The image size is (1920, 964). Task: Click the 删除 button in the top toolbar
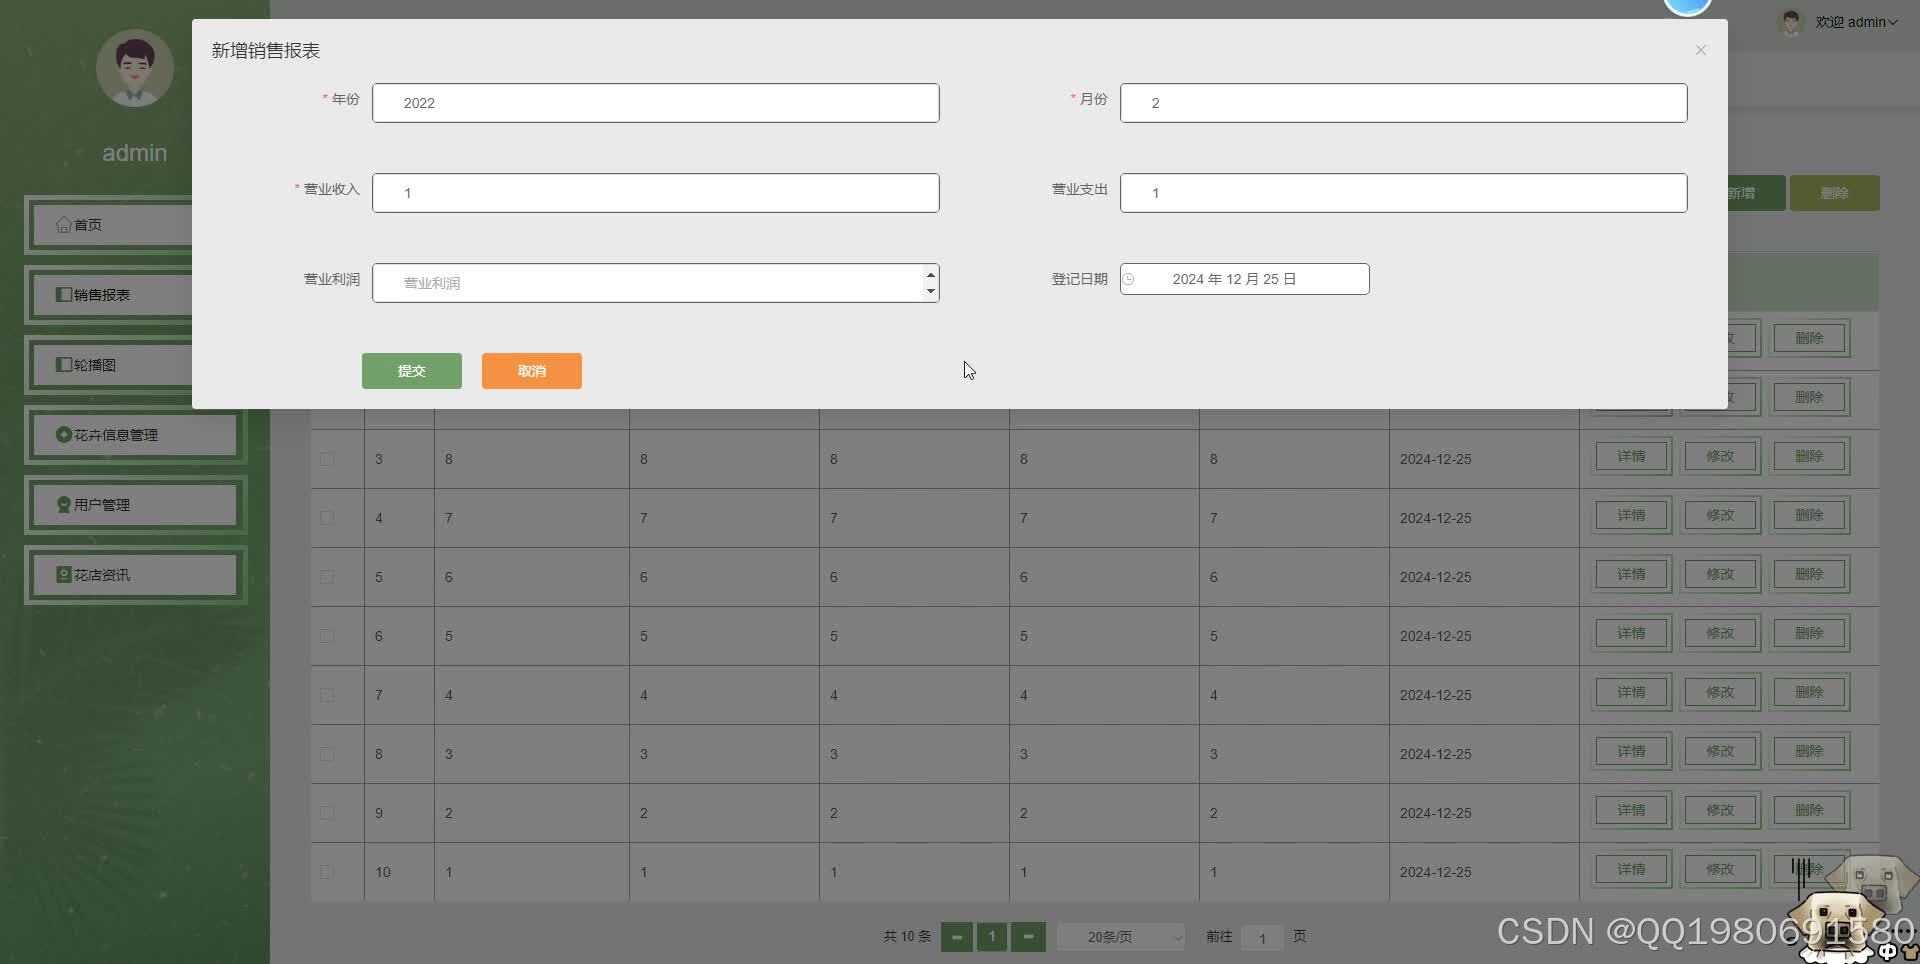(1834, 193)
